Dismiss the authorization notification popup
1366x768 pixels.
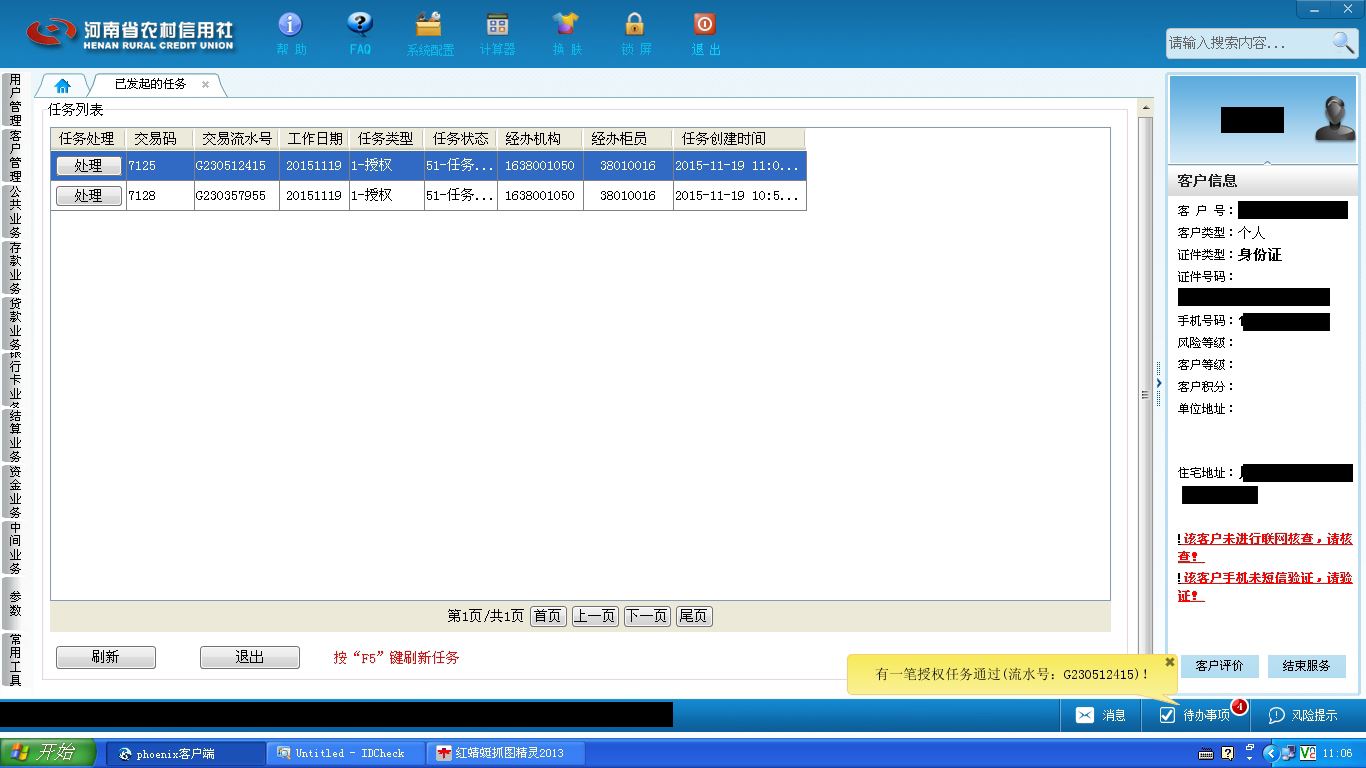click(1170, 662)
